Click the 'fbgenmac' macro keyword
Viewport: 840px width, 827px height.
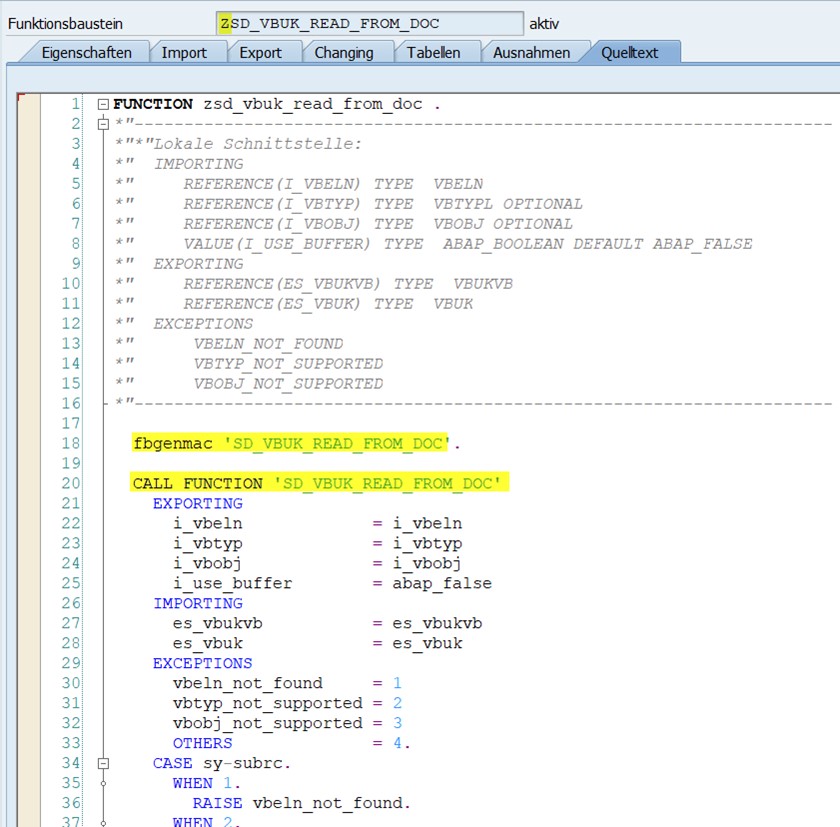click(173, 443)
